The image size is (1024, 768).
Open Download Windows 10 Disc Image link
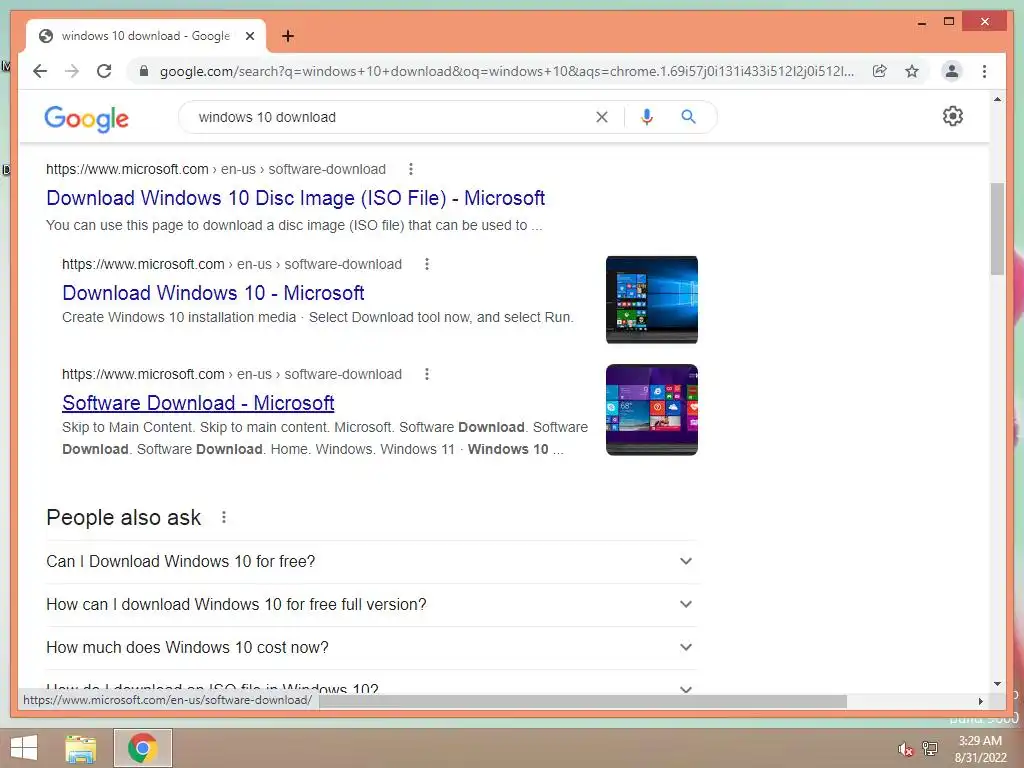pyautogui.click(x=295, y=198)
